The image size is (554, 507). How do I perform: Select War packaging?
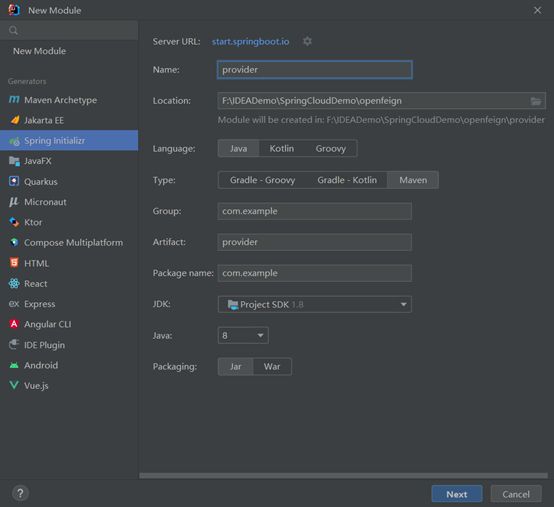[x=272, y=367]
